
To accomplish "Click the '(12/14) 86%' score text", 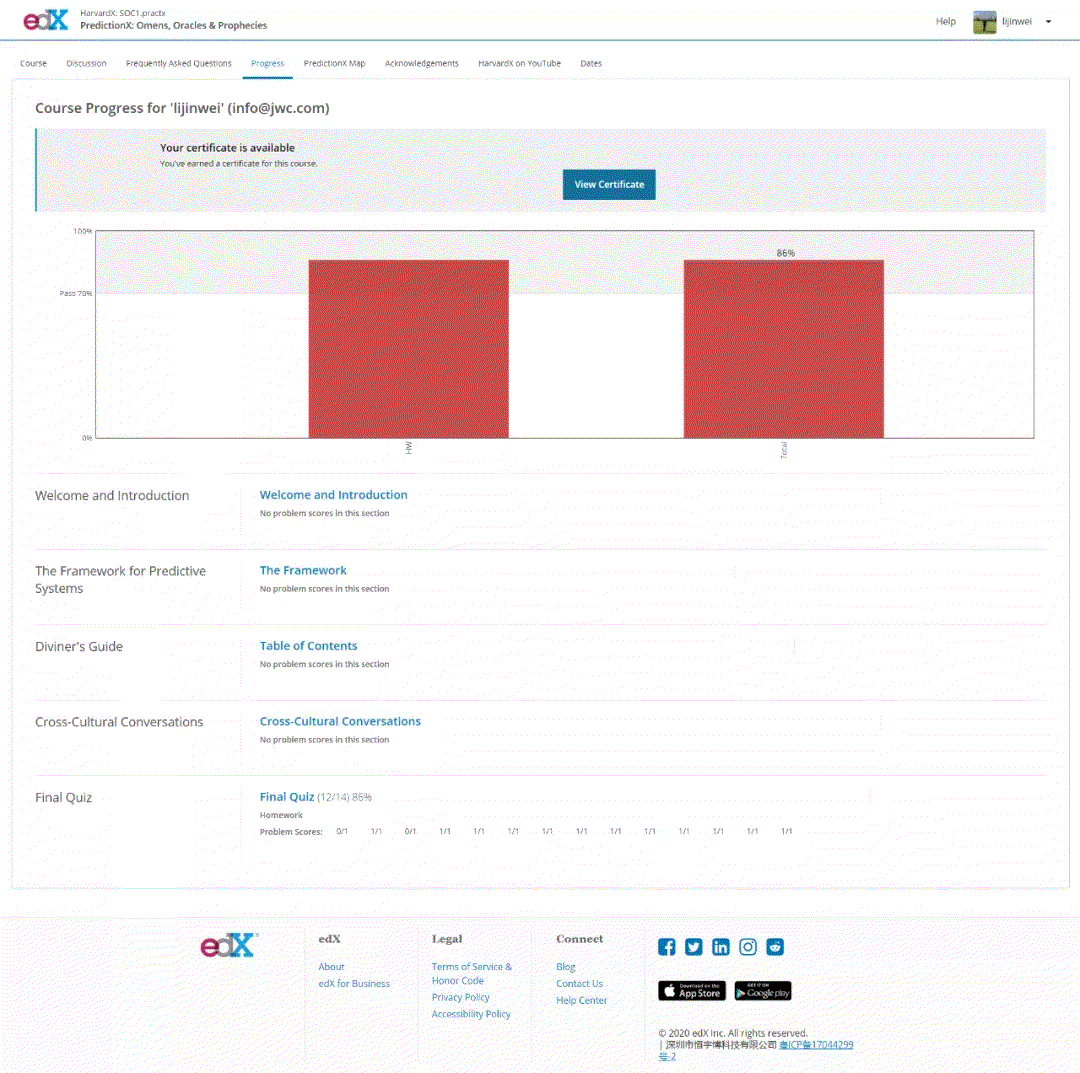I will pyautogui.click(x=344, y=797).
